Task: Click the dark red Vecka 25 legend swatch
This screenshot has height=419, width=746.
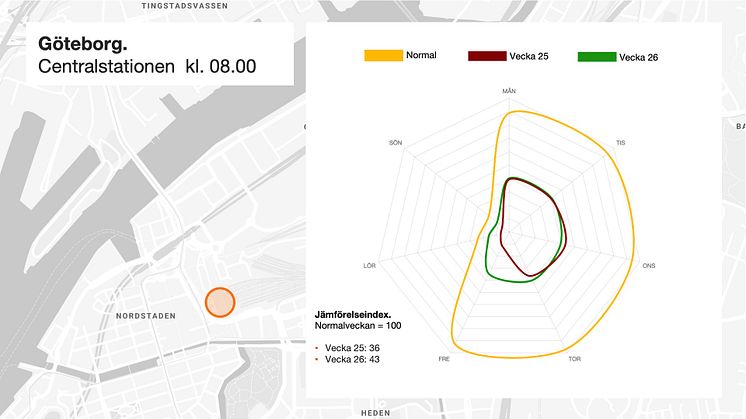Action: 487,56
